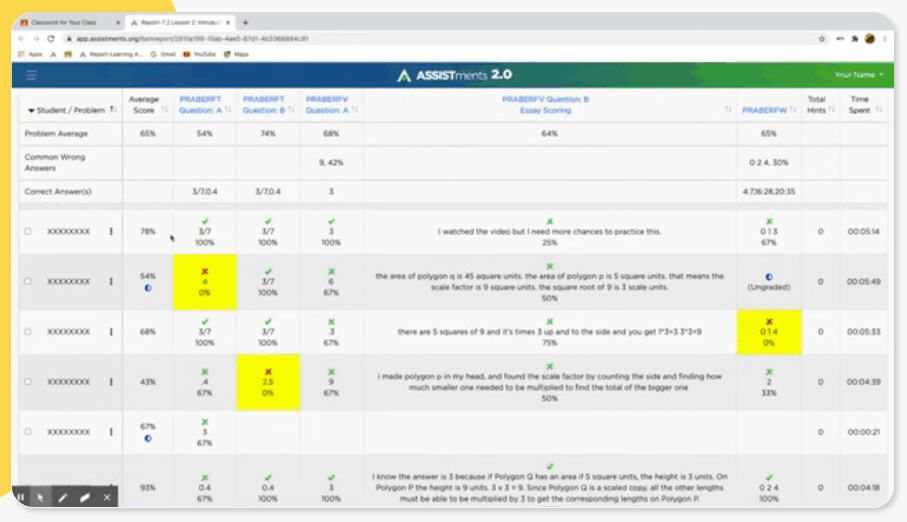
Task: Check the box for the 78% student
Action: point(28,231)
